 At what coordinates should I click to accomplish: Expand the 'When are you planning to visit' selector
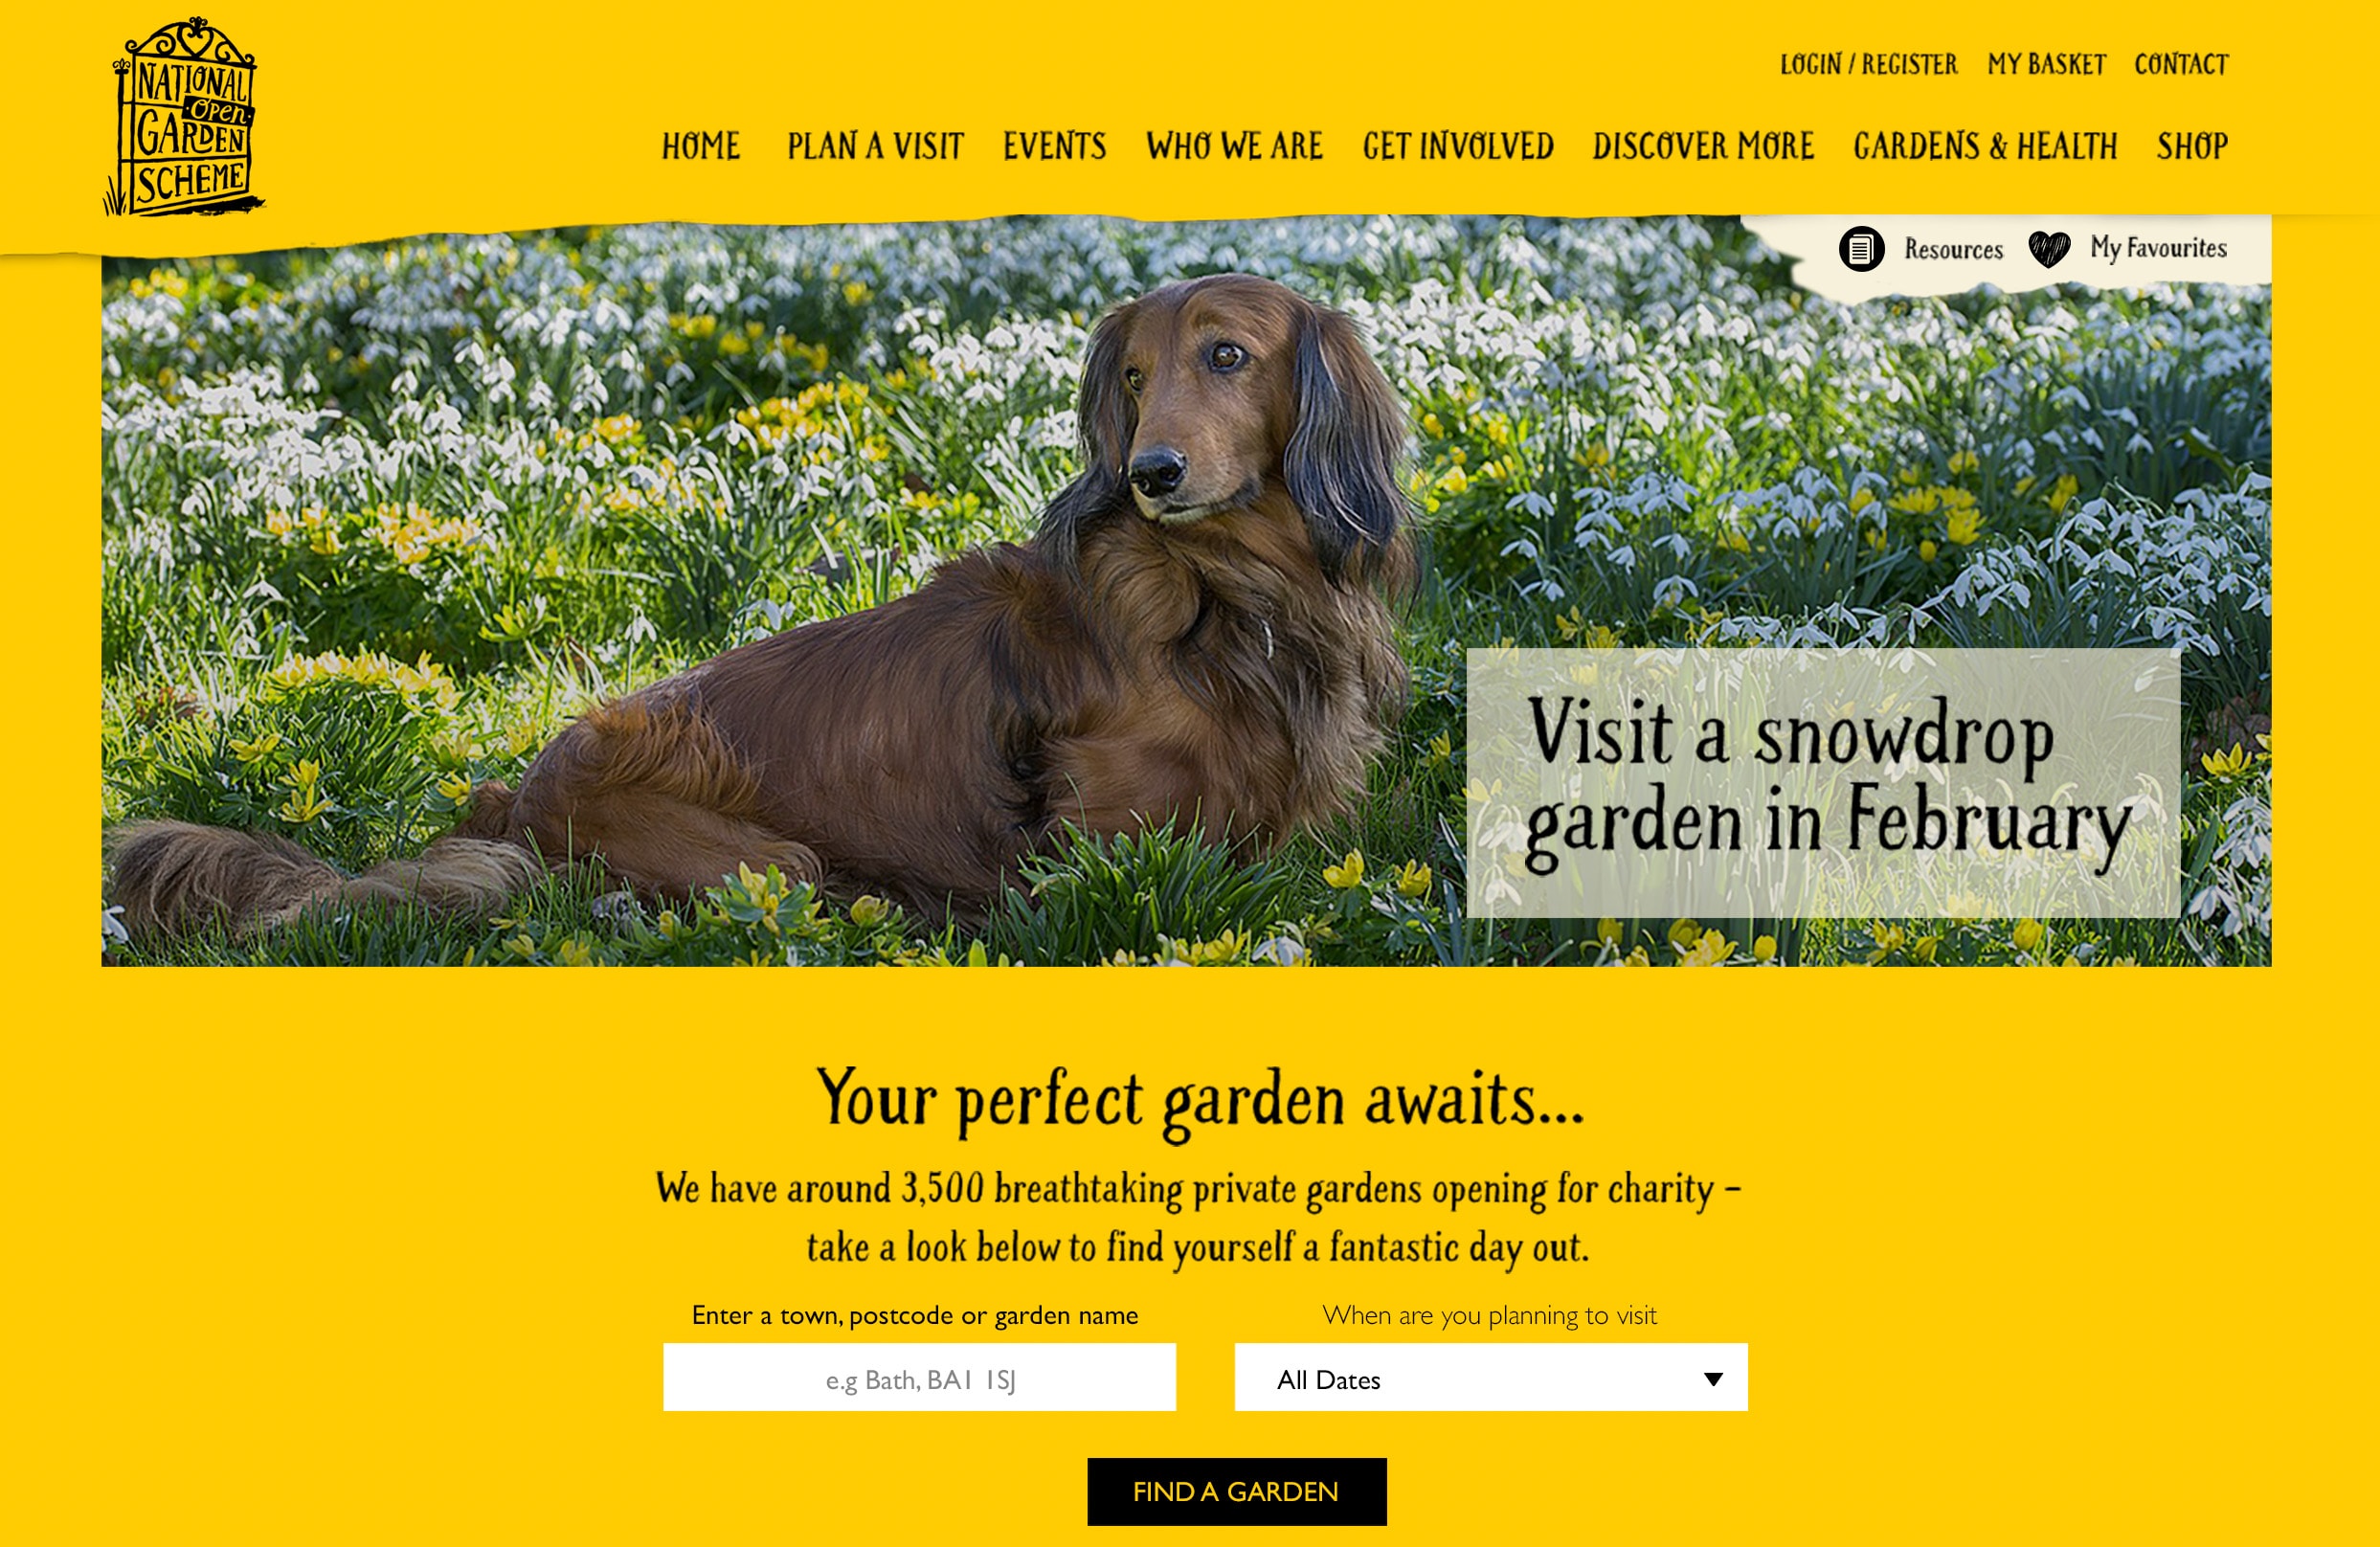click(1491, 1377)
